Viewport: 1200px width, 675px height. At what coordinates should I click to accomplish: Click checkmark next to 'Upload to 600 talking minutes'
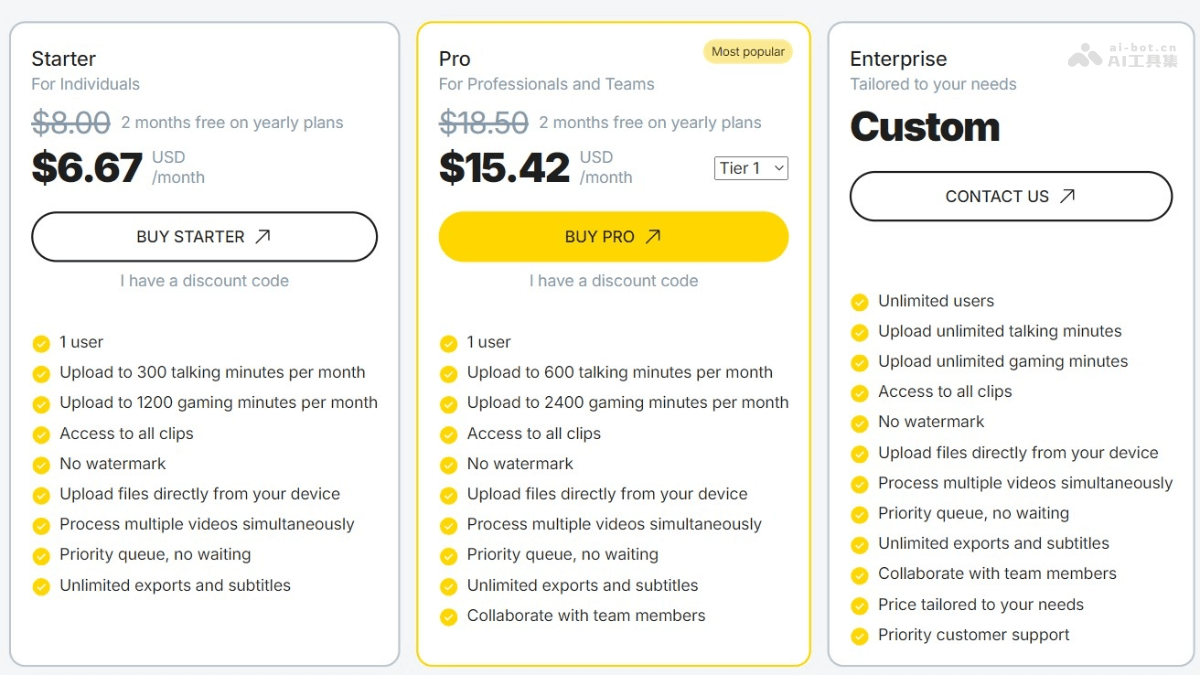pos(449,374)
